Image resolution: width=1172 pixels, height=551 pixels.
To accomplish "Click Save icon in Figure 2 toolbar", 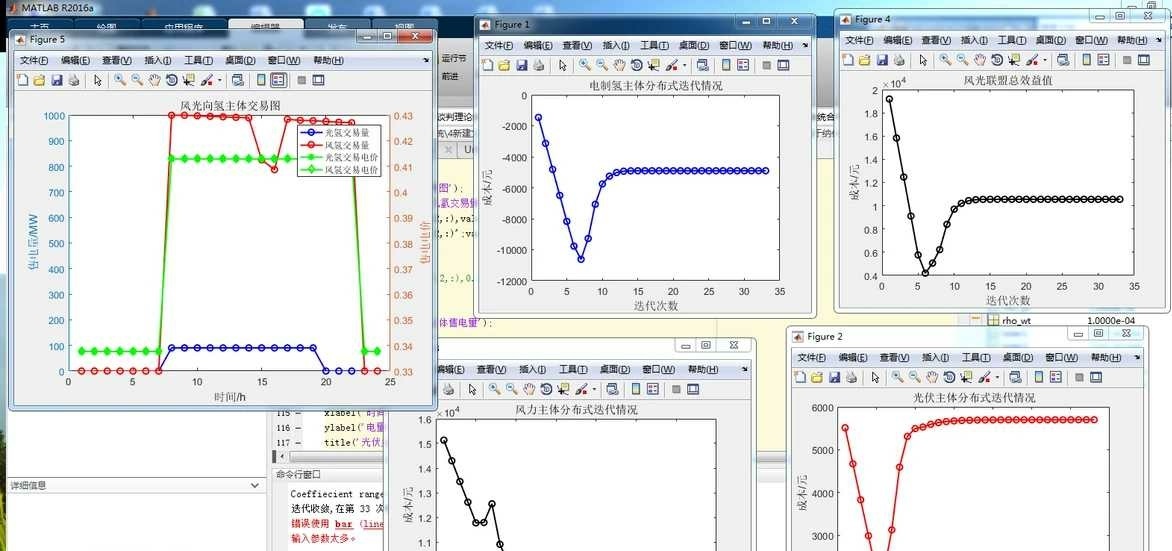I will (x=834, y=378).
